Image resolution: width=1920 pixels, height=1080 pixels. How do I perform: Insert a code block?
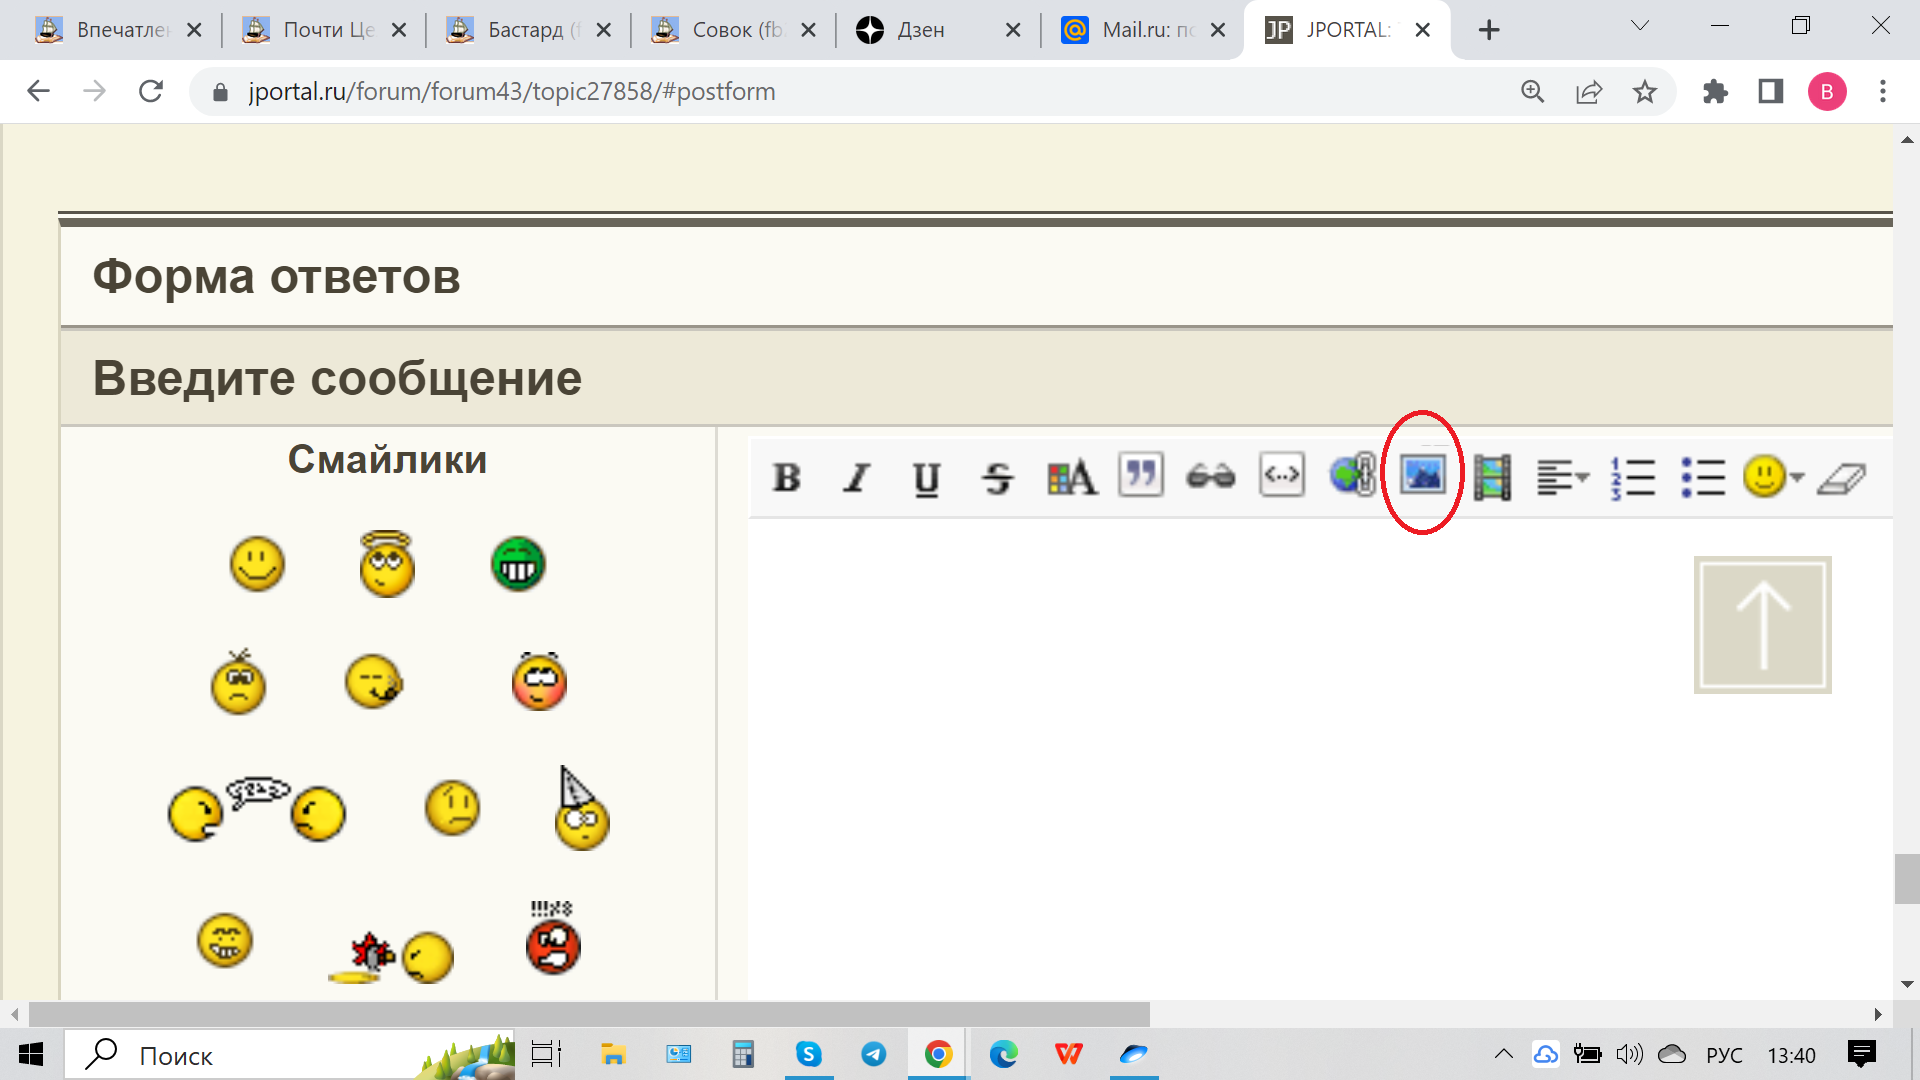1281,475
